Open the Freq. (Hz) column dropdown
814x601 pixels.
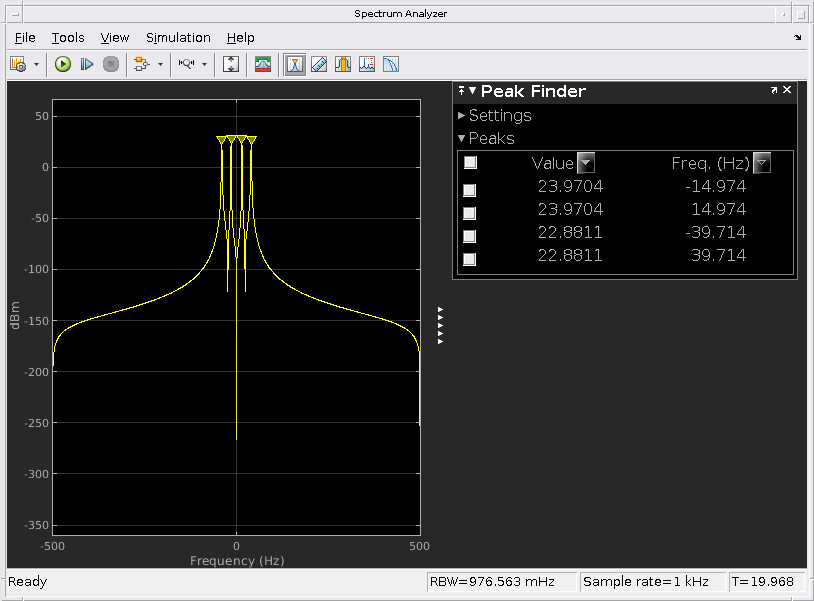click(x=762, y=163)
